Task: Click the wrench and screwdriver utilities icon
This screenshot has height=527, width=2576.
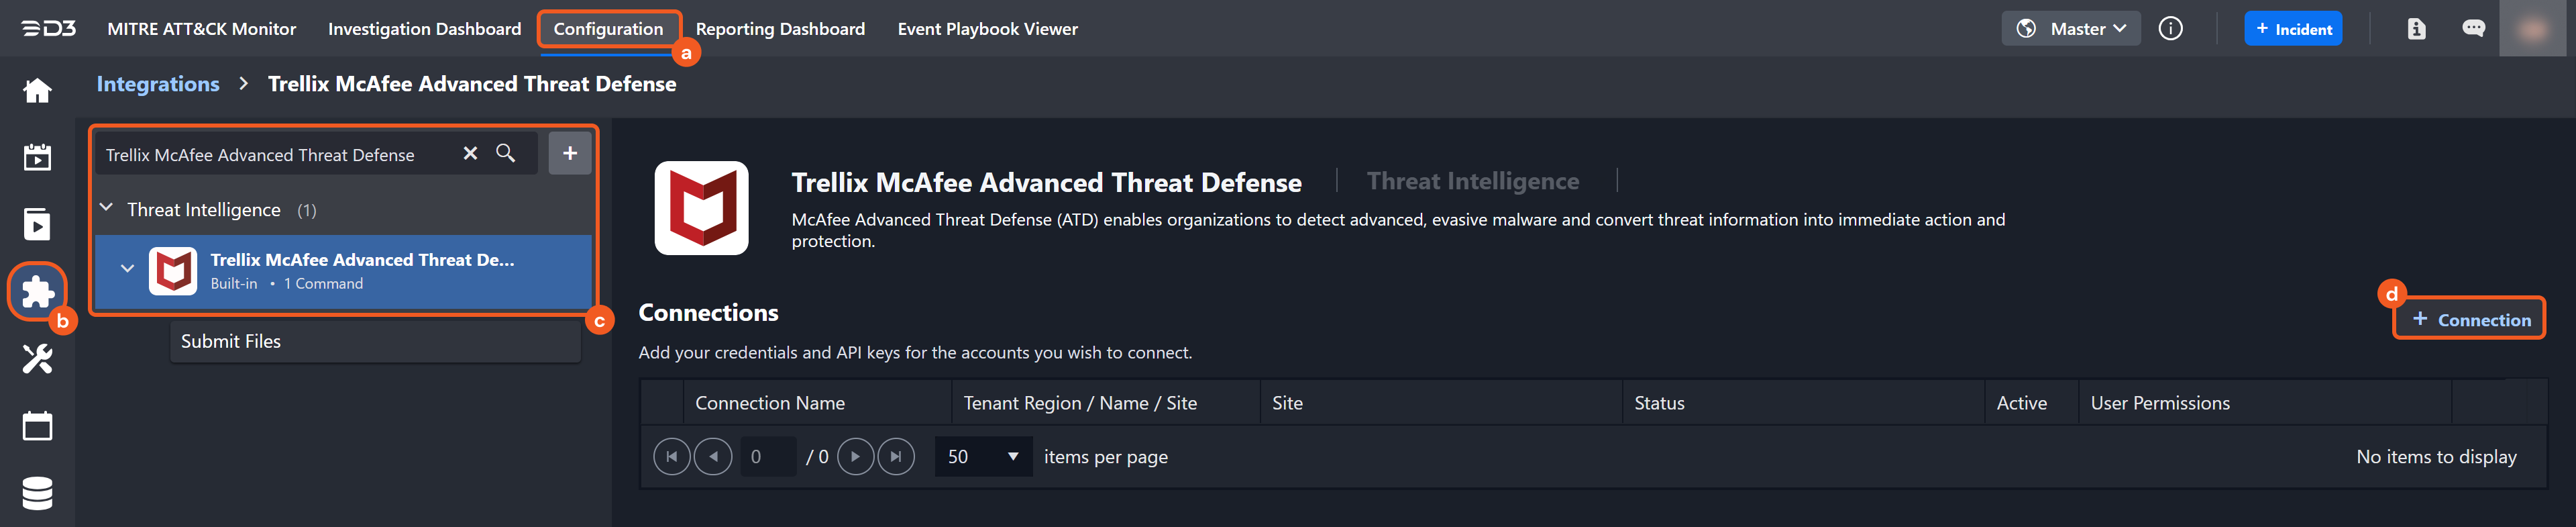Action: (37, 358)
